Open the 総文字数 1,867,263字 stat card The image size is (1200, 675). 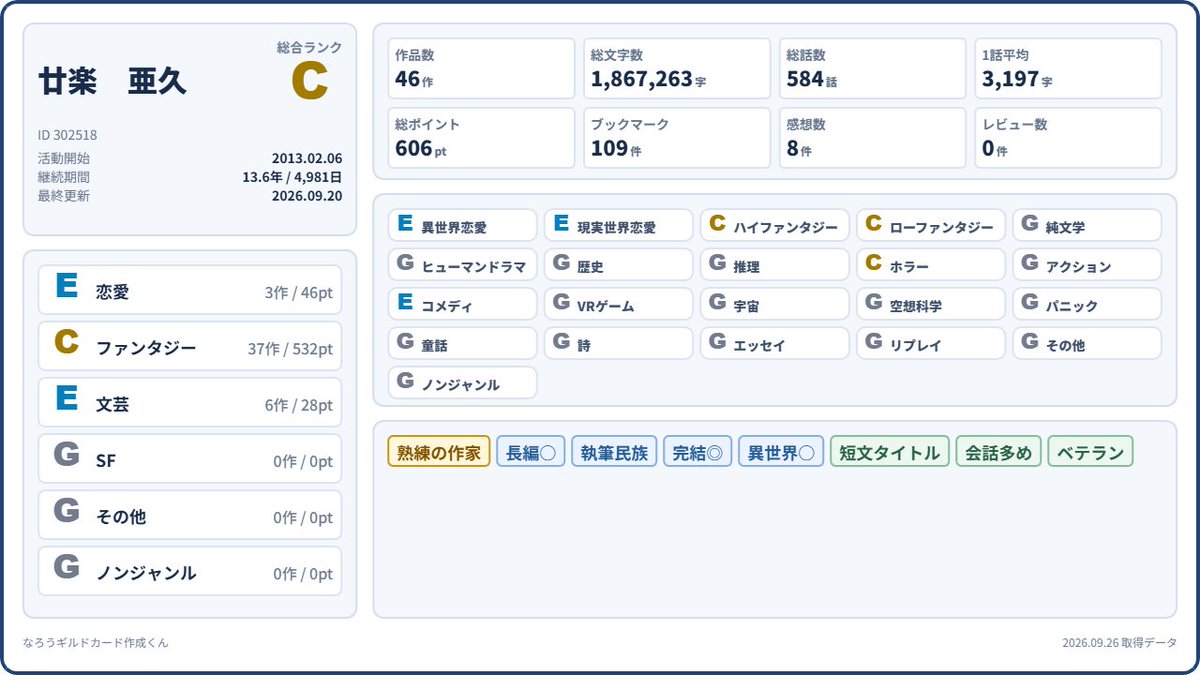[677, 68]
